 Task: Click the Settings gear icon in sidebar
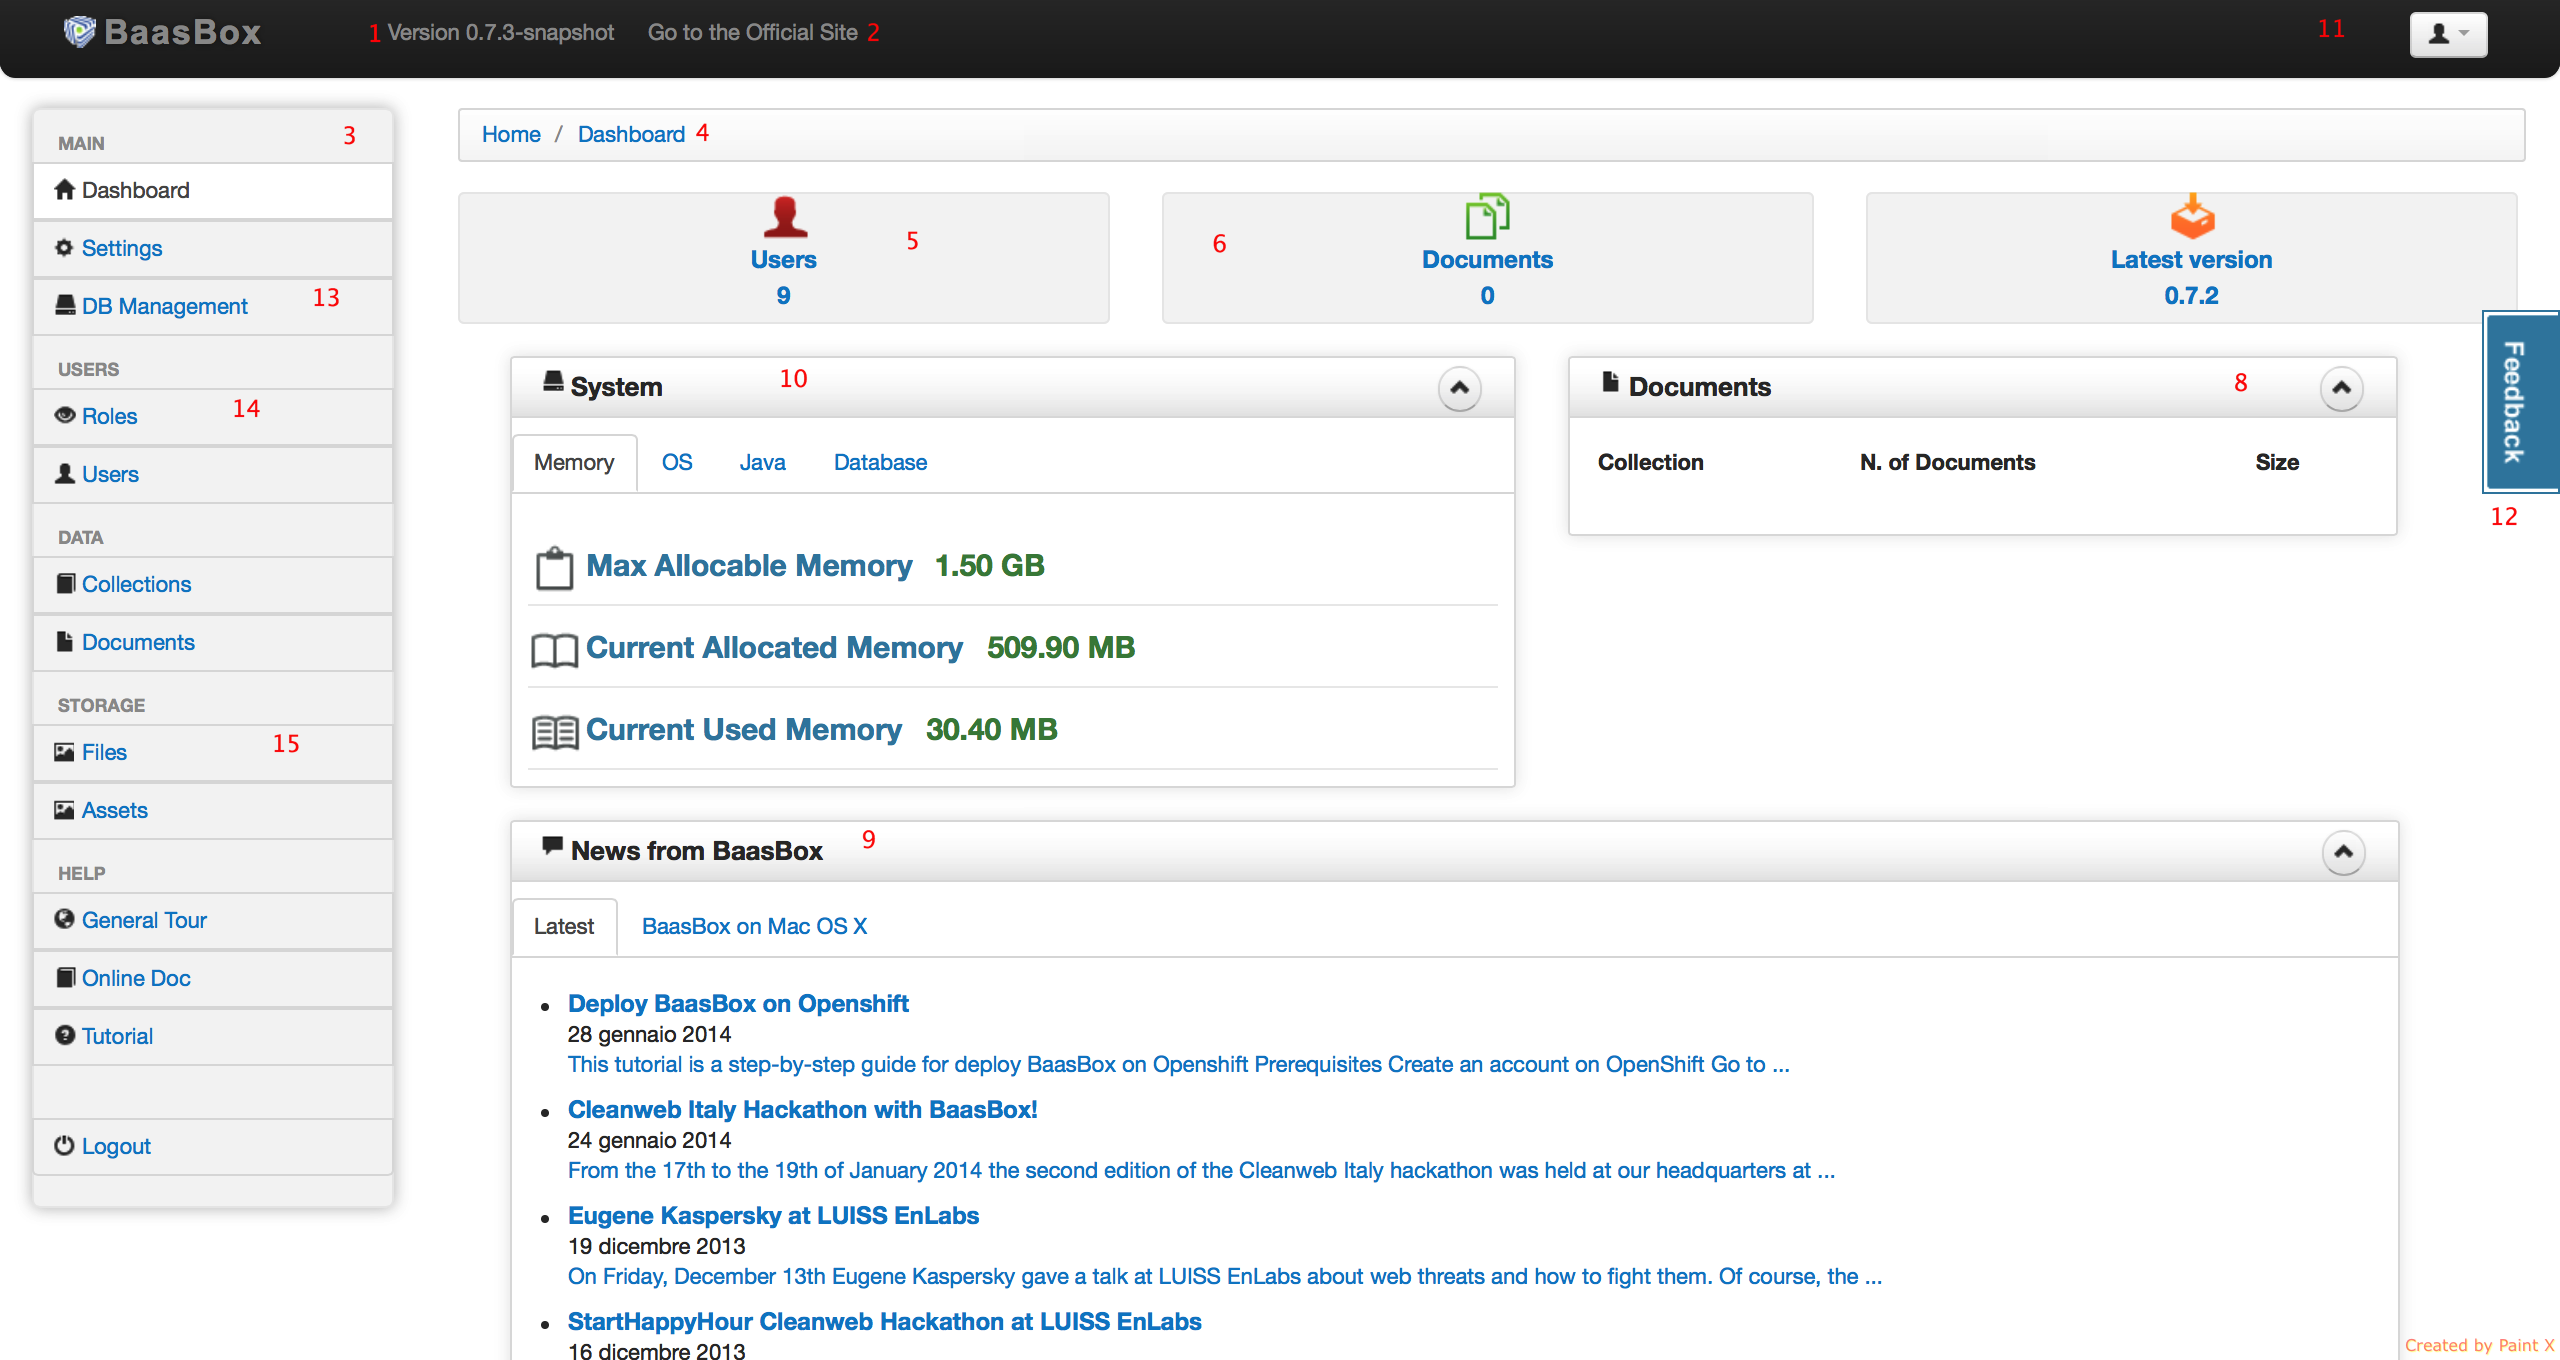65,247
